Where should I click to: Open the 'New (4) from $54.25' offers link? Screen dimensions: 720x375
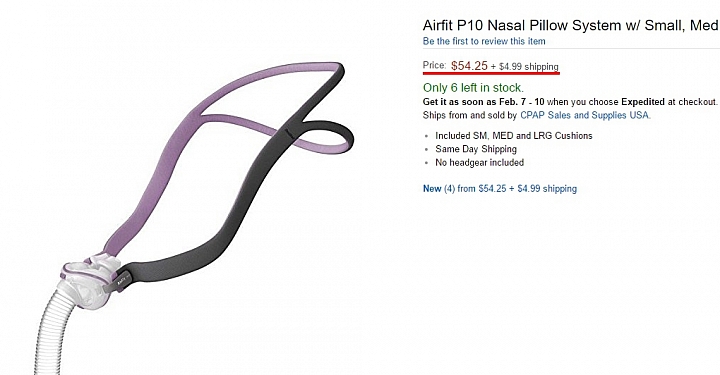pyautogui.click(x=500, y=189)
